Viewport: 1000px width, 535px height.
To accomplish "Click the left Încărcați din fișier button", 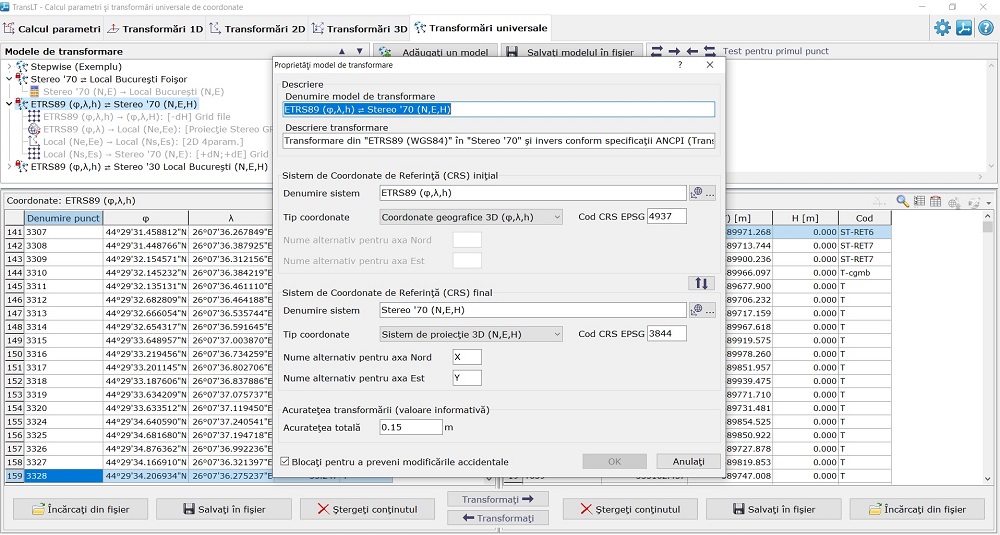I will [80, 509].
